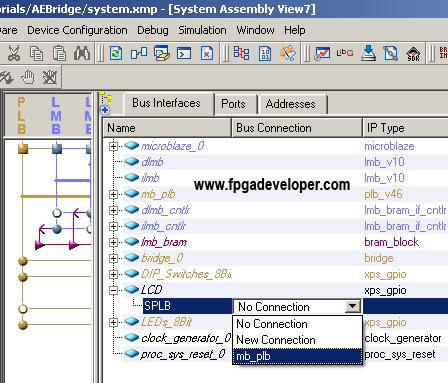This screenshot has width=448, height=383.
Task: Click the document with red X icon
Action: tap(207, 53)
